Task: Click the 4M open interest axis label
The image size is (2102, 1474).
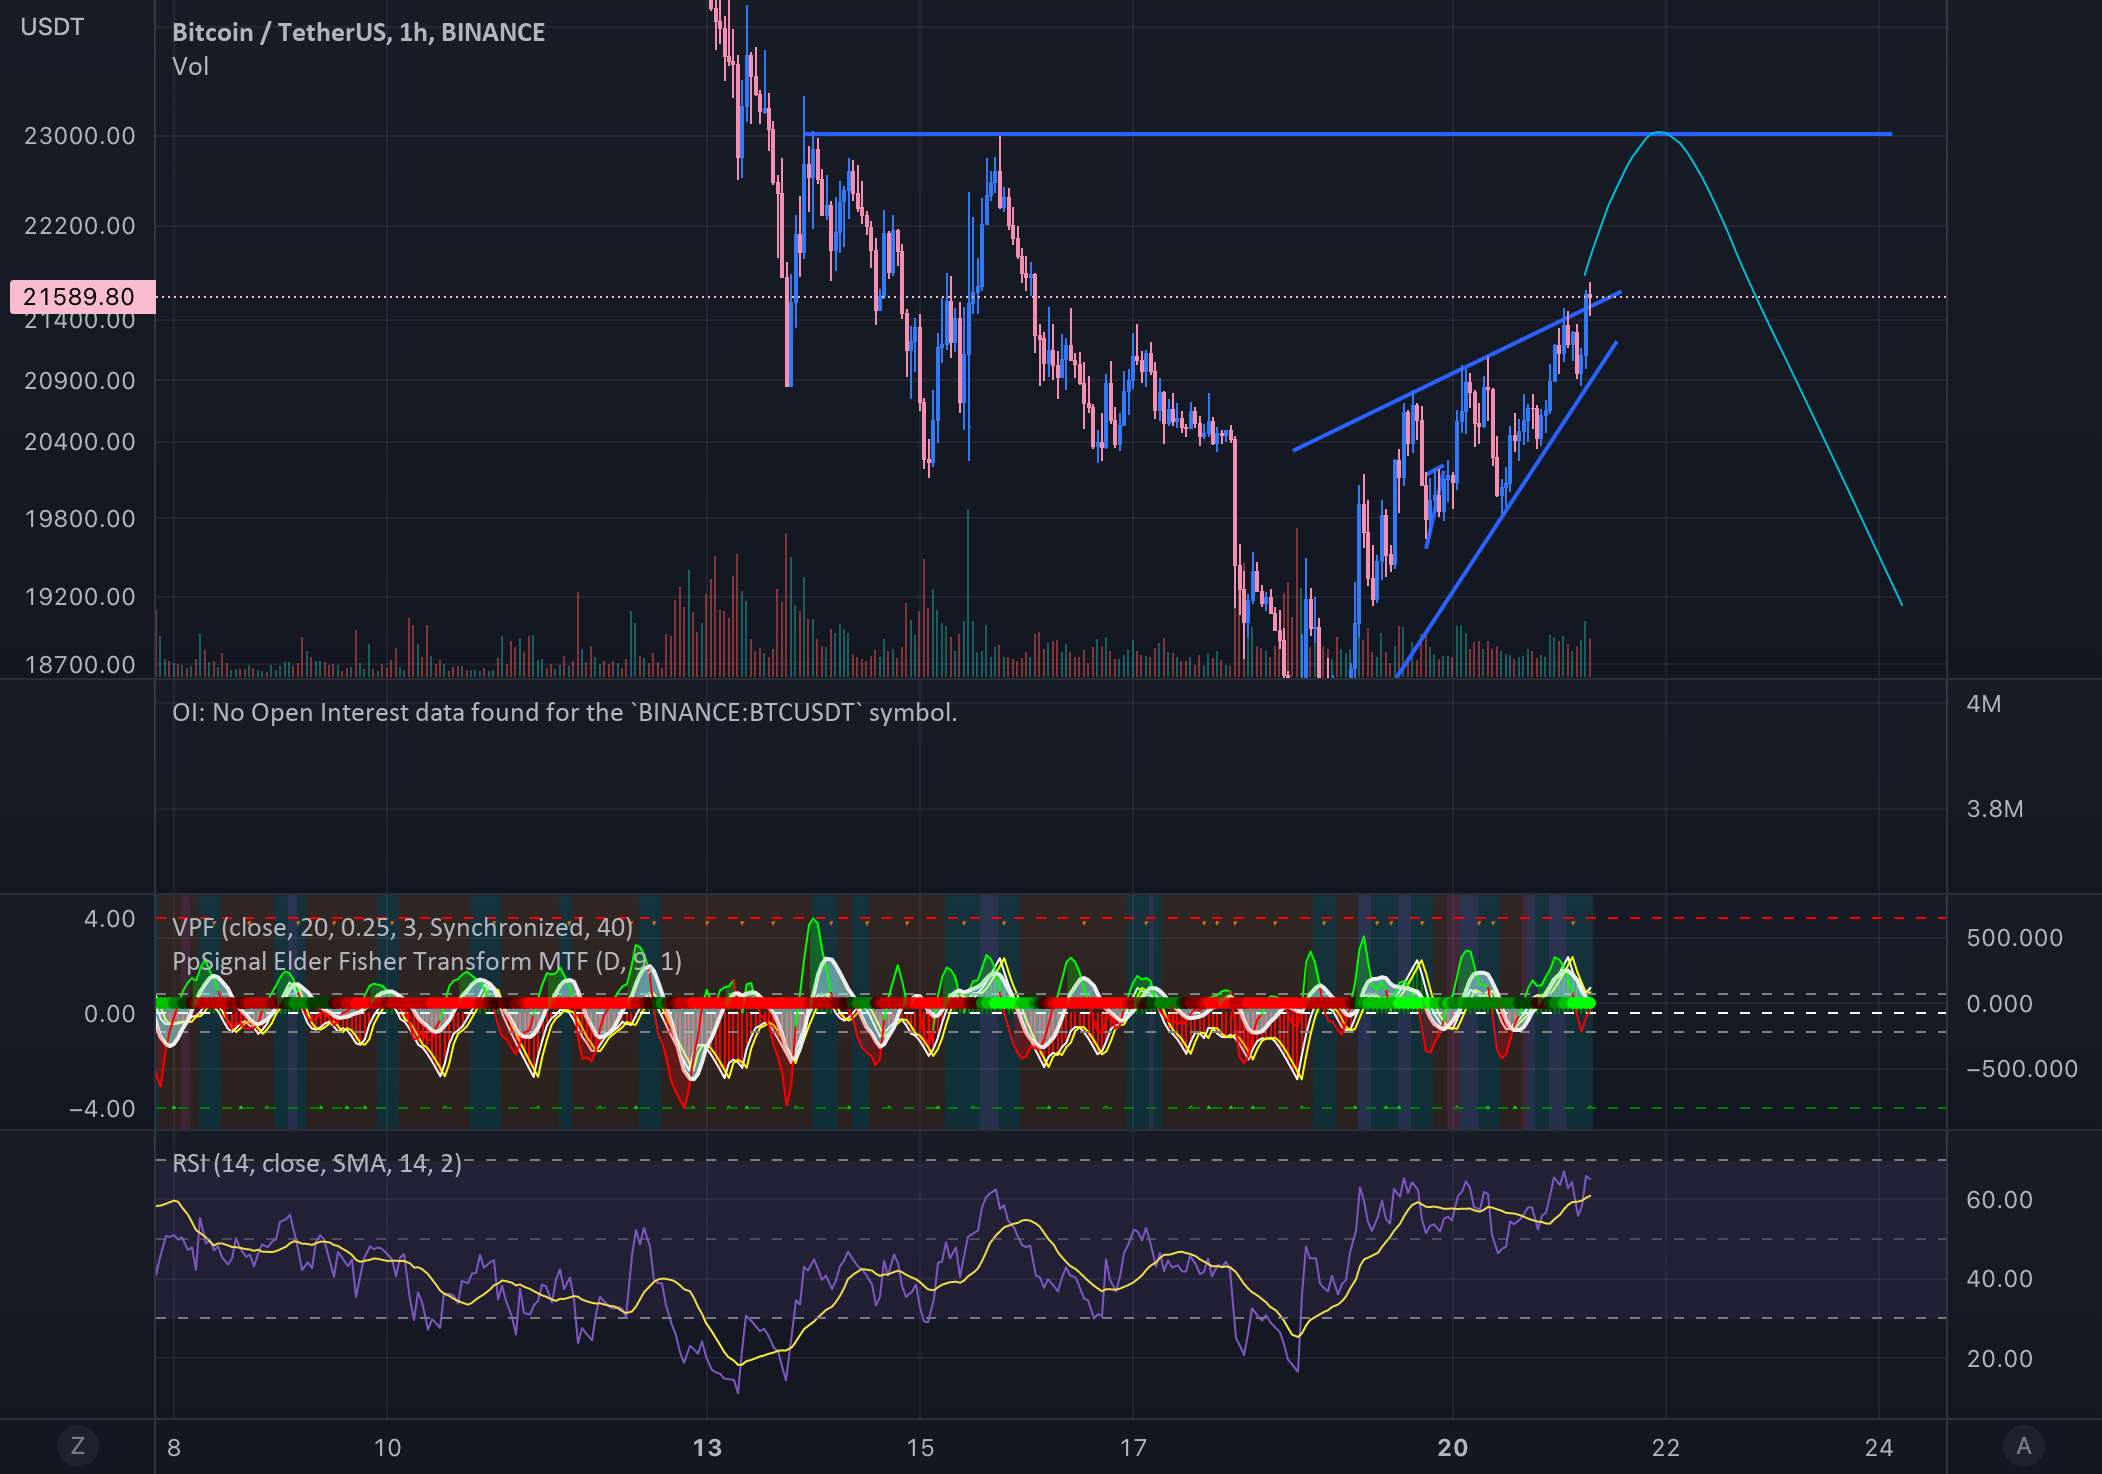Action: pyautogui.click(x=1984, y=704)
